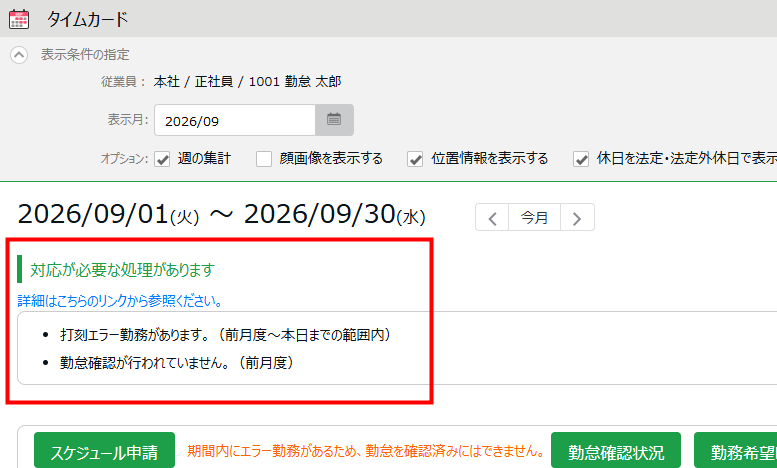Click the orange error notice about エラー勤務
Screen dimensions: 777x468
click(x=366, y=451)
